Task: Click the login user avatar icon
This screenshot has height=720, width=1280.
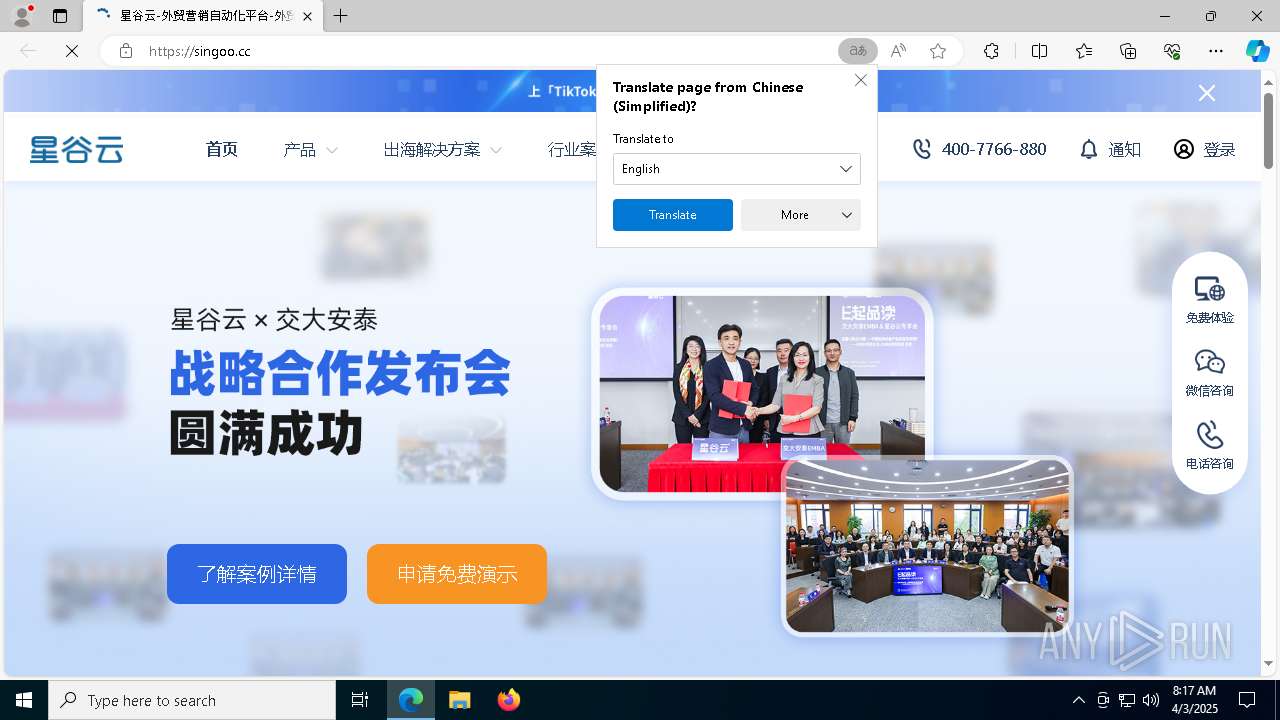Action: coord(1184,149)
